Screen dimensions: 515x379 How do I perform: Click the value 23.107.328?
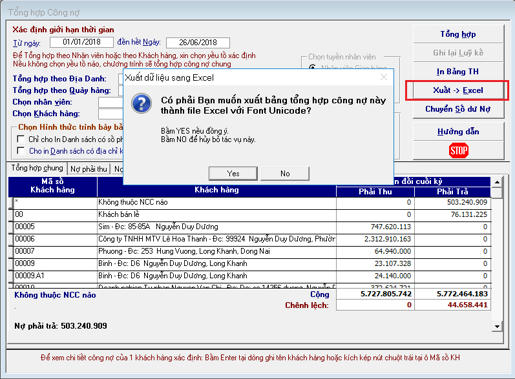coord(393,264)
